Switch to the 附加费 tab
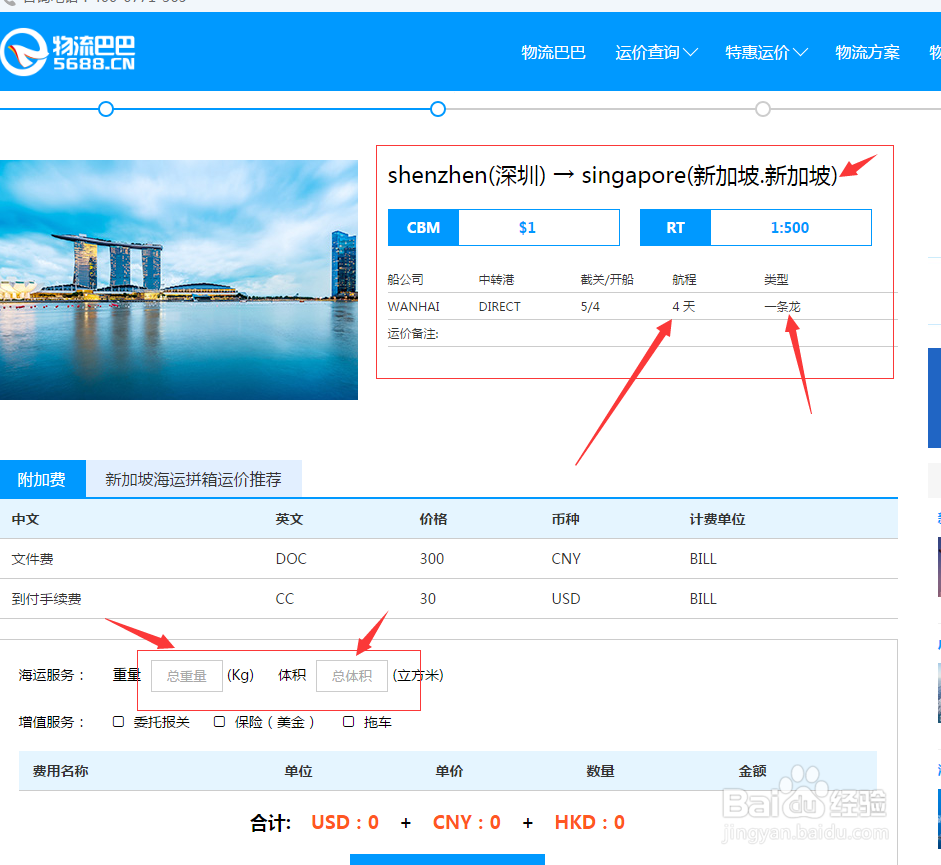The height and width of the screenshot is (865, 941). coord(42,479)
